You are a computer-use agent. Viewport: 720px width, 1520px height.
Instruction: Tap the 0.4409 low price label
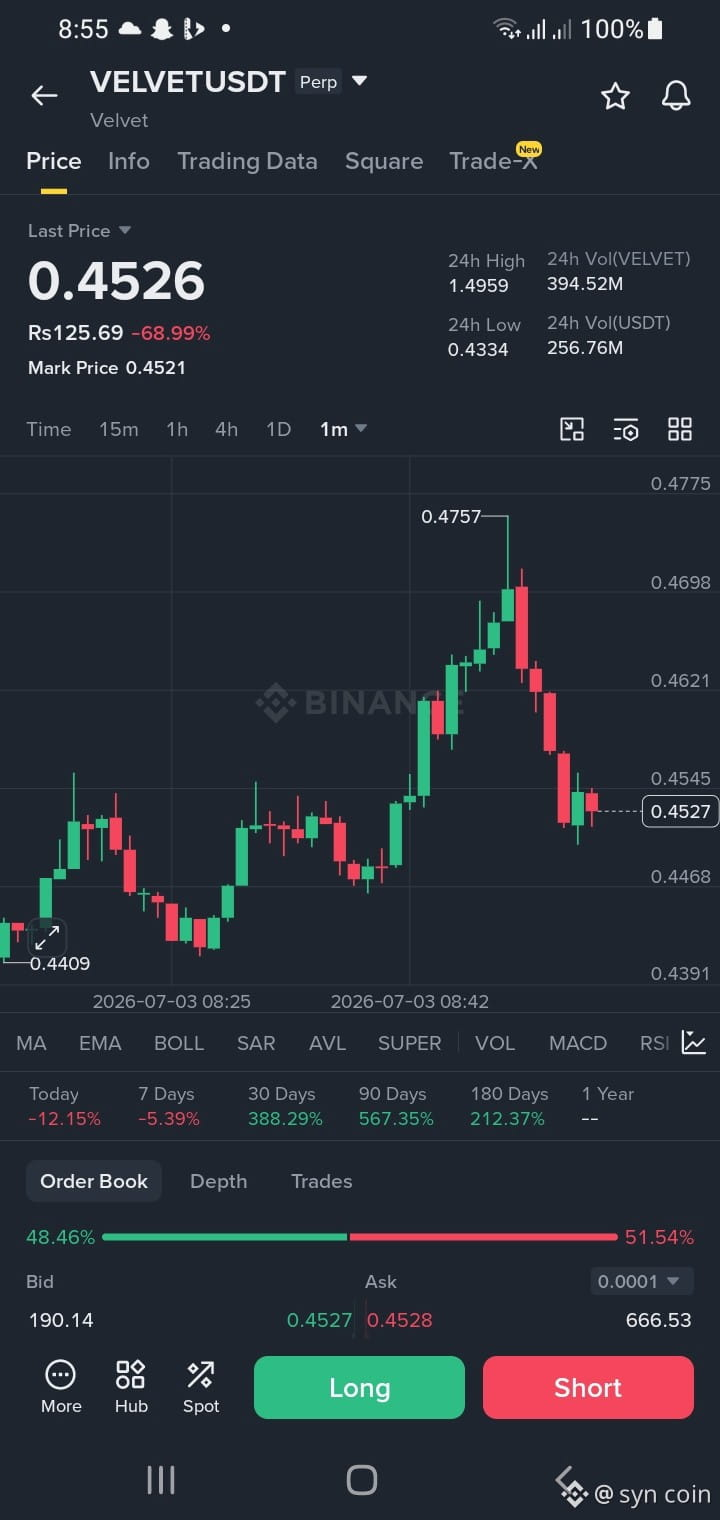[x=60, y=964]
